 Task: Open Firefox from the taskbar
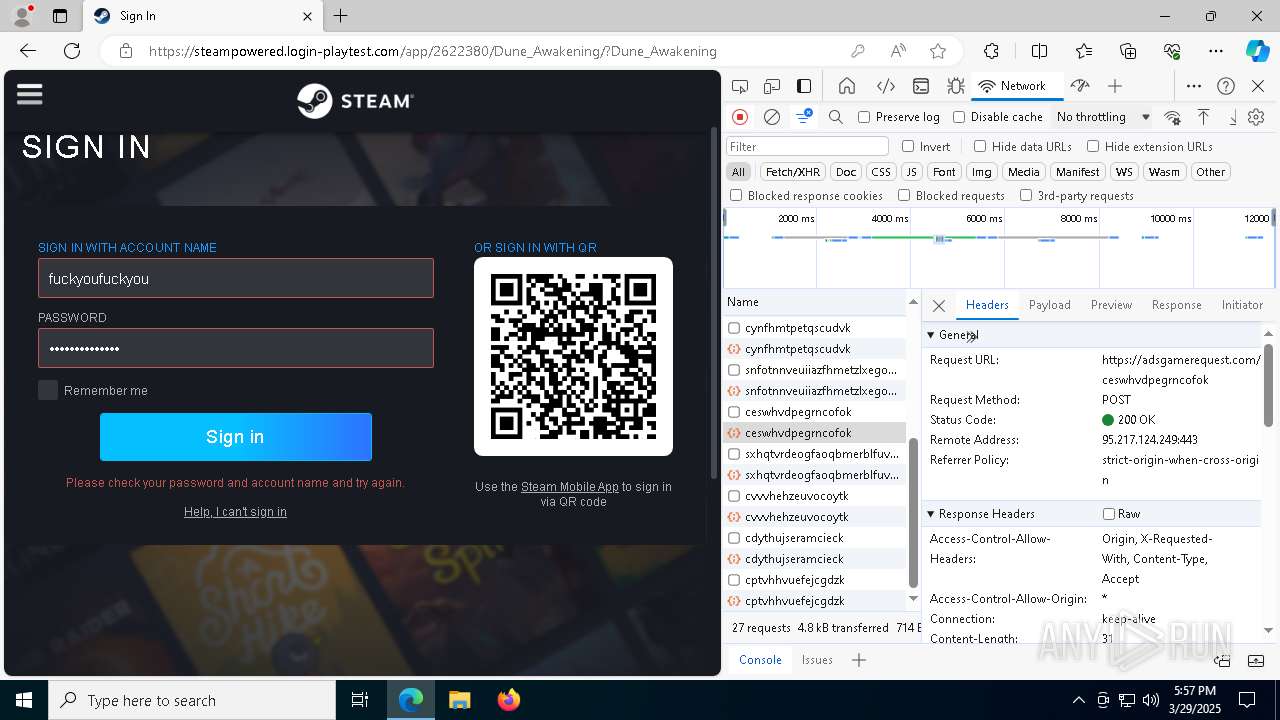[509, 700]
